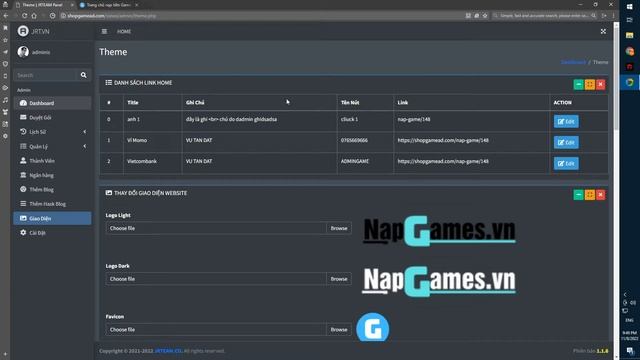
Task: Expand the Lịch Sử sidebar submenu arrow
Action: point(84,132)
